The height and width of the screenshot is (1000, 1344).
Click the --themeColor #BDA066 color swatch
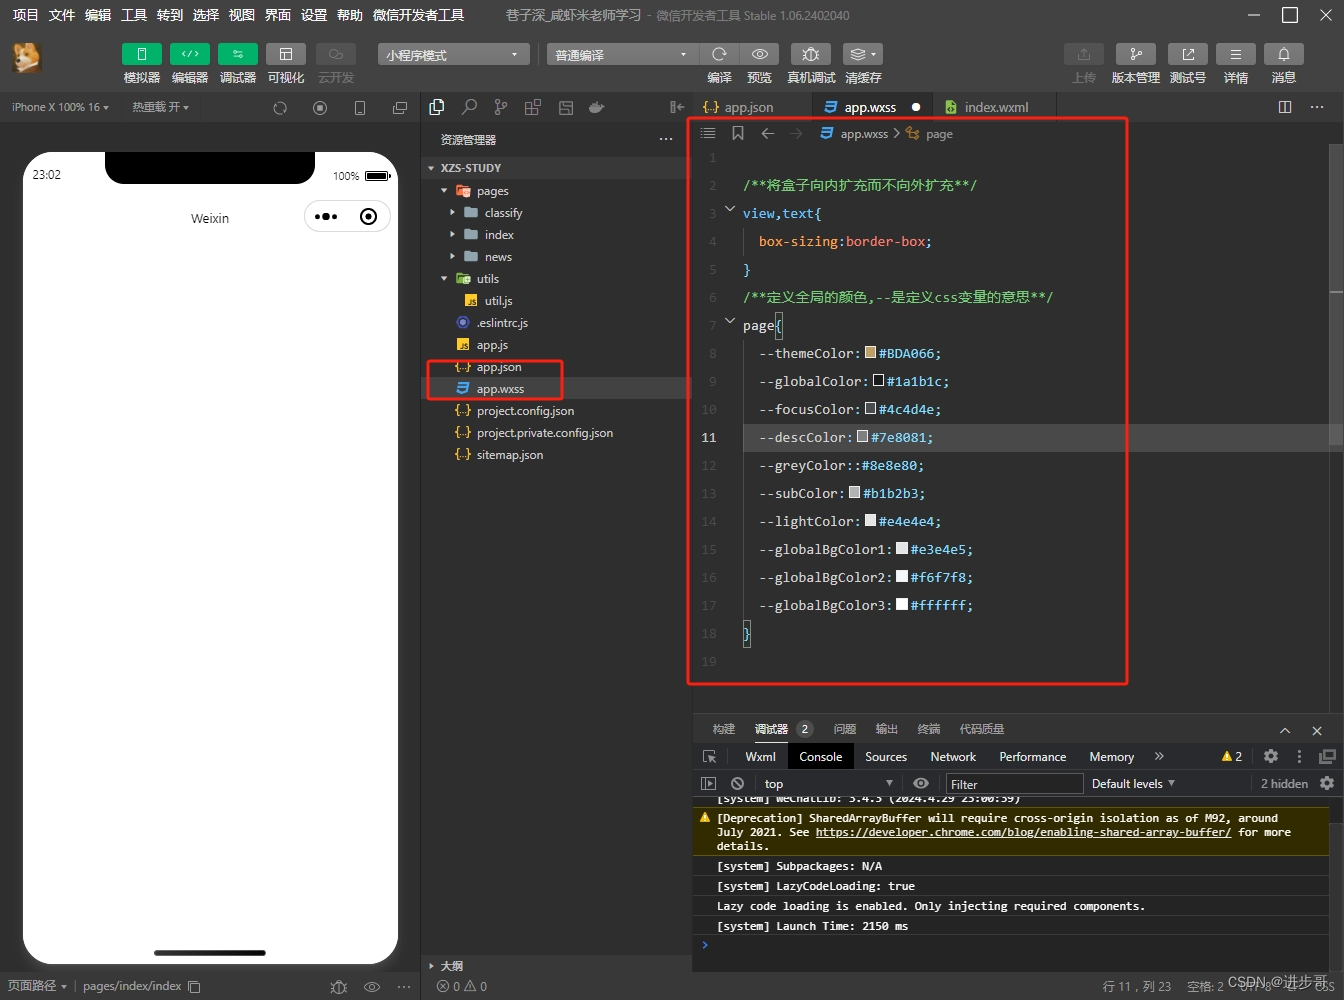pos(870,352)
